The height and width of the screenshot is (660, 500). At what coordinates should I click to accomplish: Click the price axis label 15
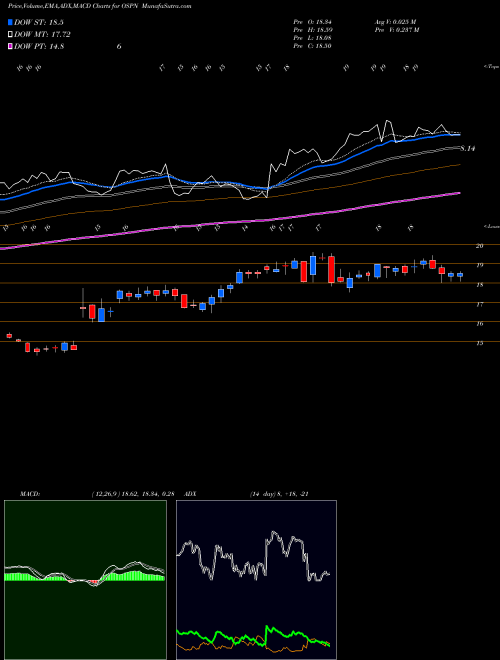tap(479, 343)
